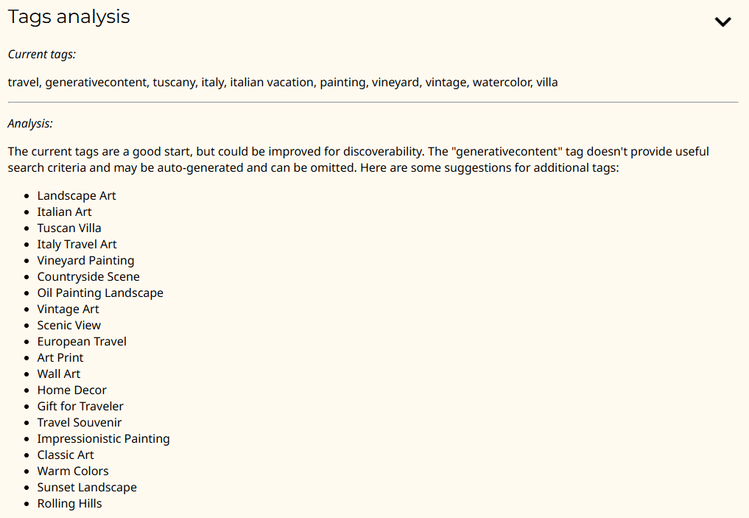Click the Italian Art suggestion
This screenshot has width=749, height=518.
64,212
